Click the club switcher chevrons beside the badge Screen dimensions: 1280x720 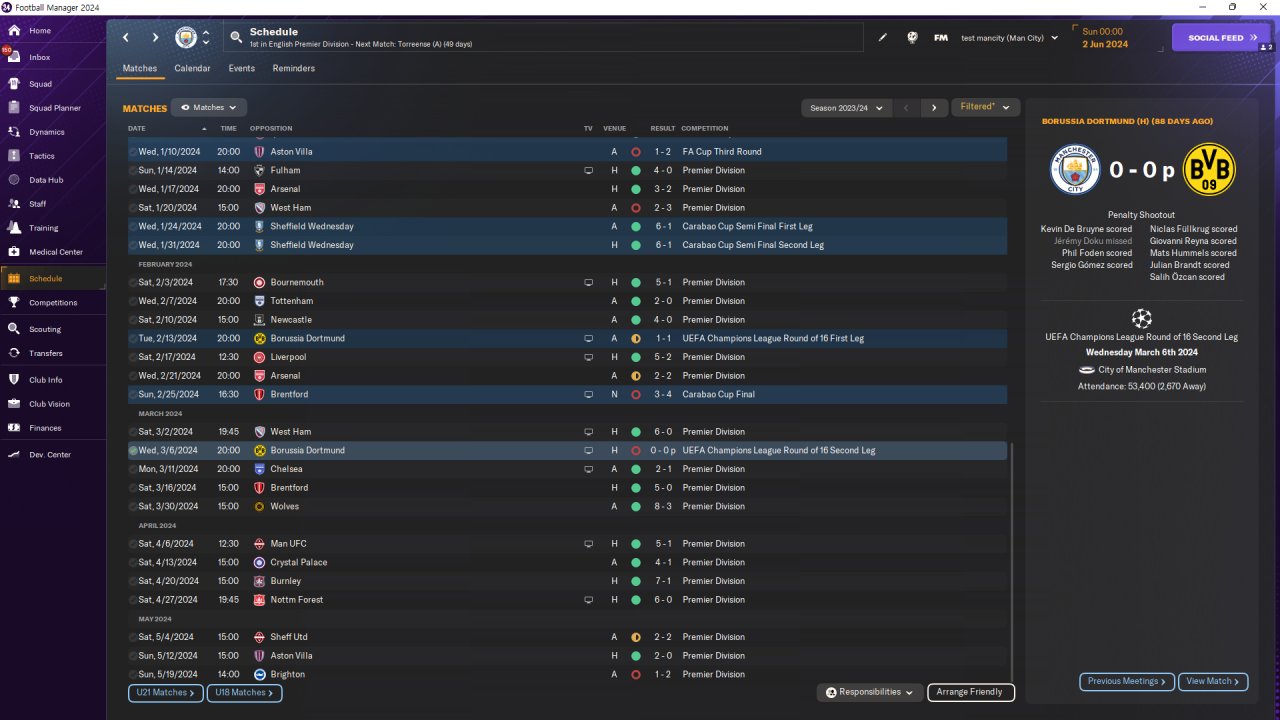coord(206,38)
